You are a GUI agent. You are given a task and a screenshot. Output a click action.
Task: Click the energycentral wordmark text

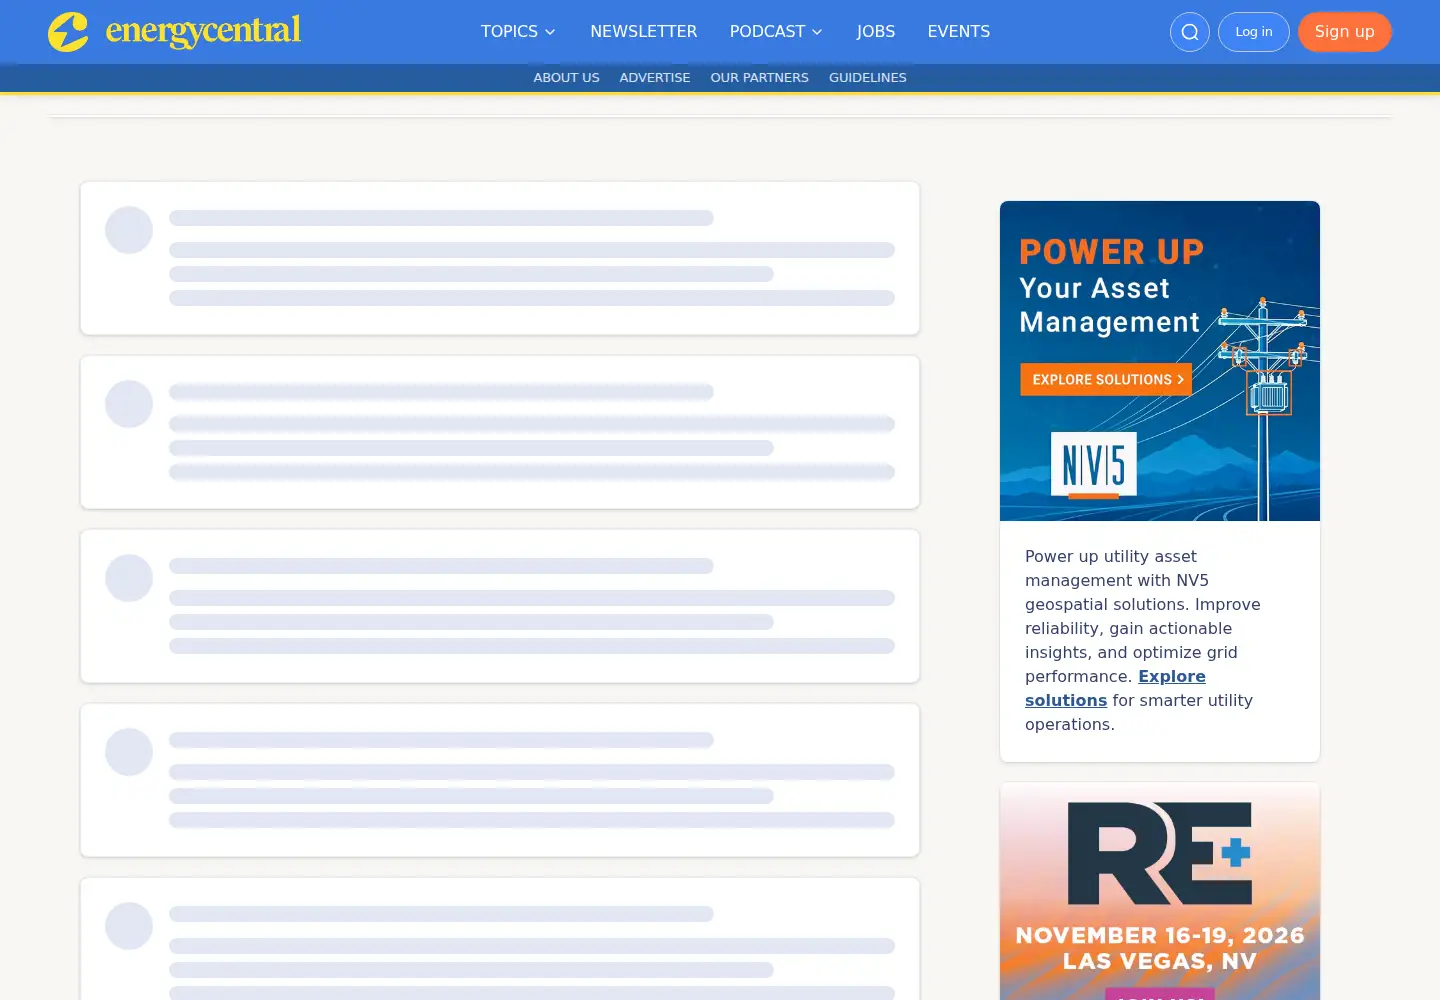[x=203, y=32]
